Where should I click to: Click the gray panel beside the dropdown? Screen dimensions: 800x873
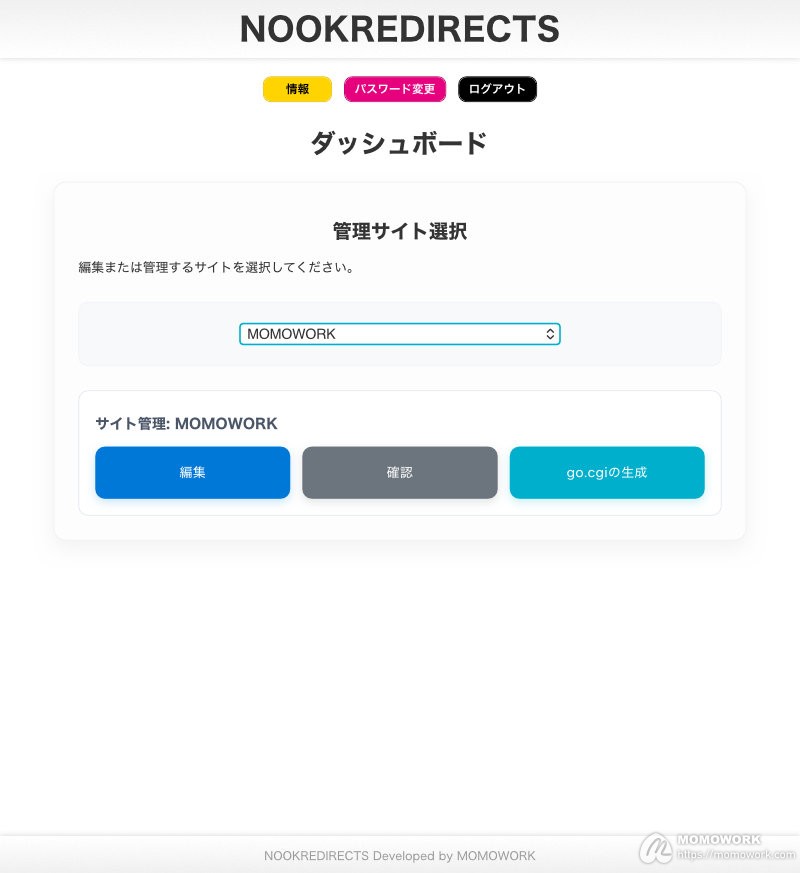coord(150,334)
